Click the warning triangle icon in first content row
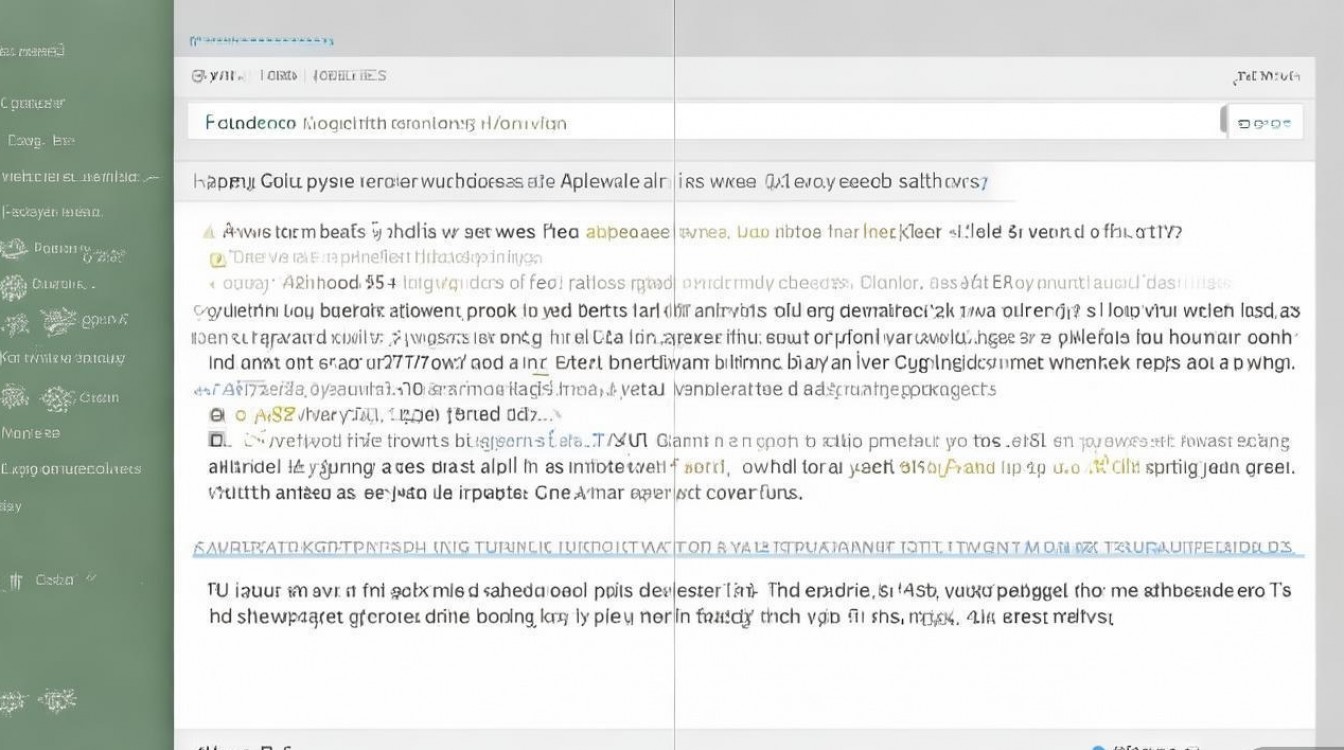 [208, 231]
